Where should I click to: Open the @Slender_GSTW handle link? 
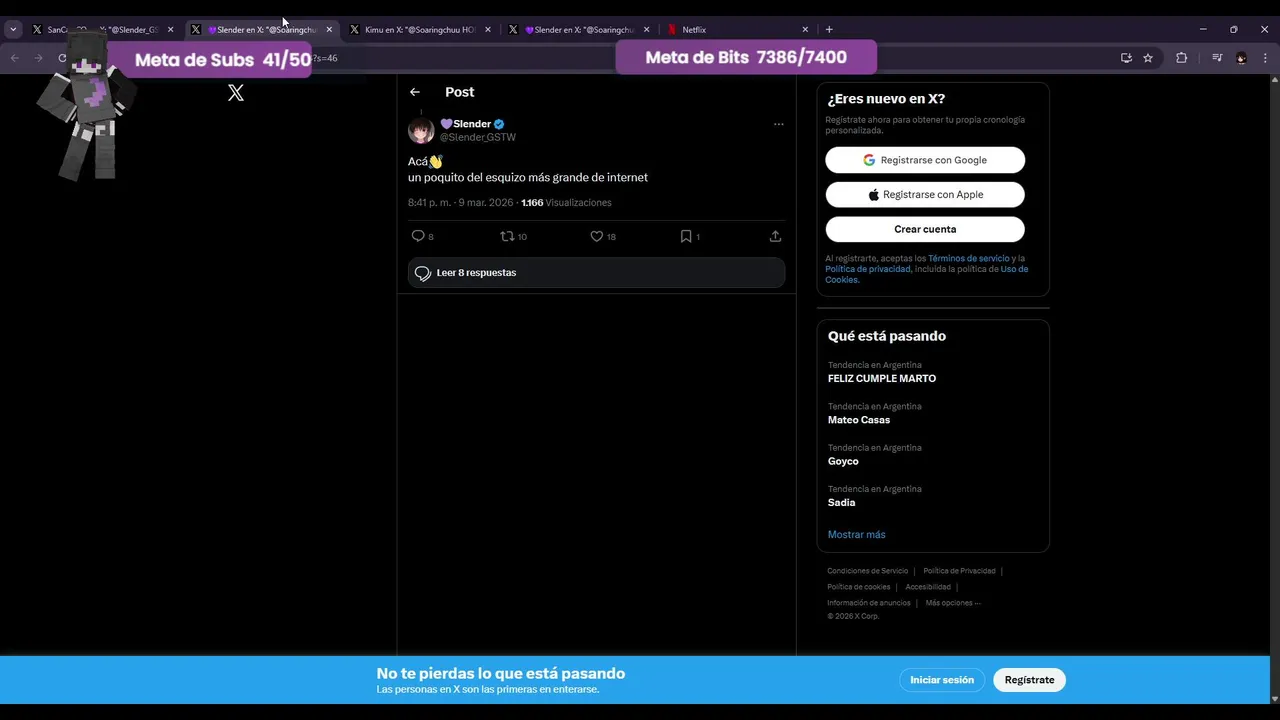click(478, 137)
